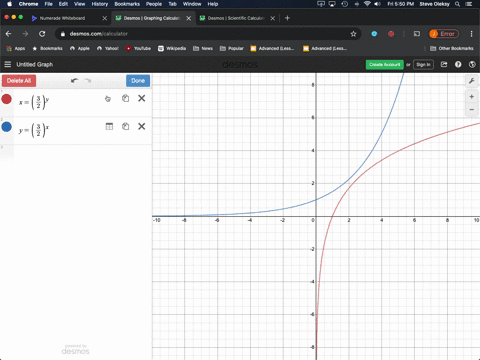Screen dimensions: 480x360
Task: Open macOS Spotlight search
Action: (x=458, y=4)
